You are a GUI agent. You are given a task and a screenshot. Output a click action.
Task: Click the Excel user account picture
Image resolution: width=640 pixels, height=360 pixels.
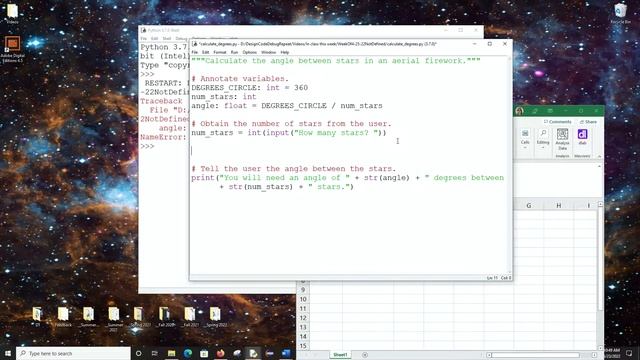(x=520, y=111)
